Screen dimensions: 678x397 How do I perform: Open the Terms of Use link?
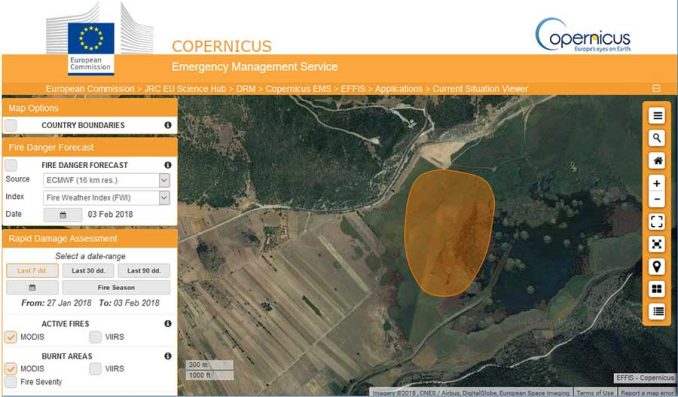coord(595,393)
